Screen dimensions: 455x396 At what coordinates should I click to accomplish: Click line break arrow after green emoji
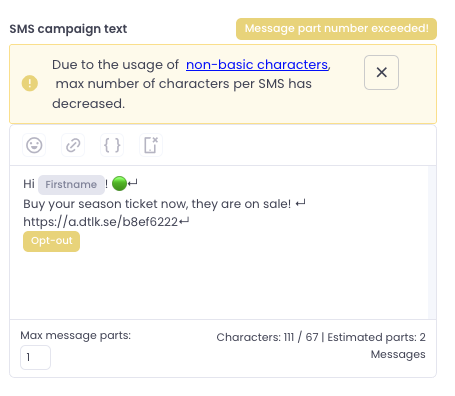point(133,183)
